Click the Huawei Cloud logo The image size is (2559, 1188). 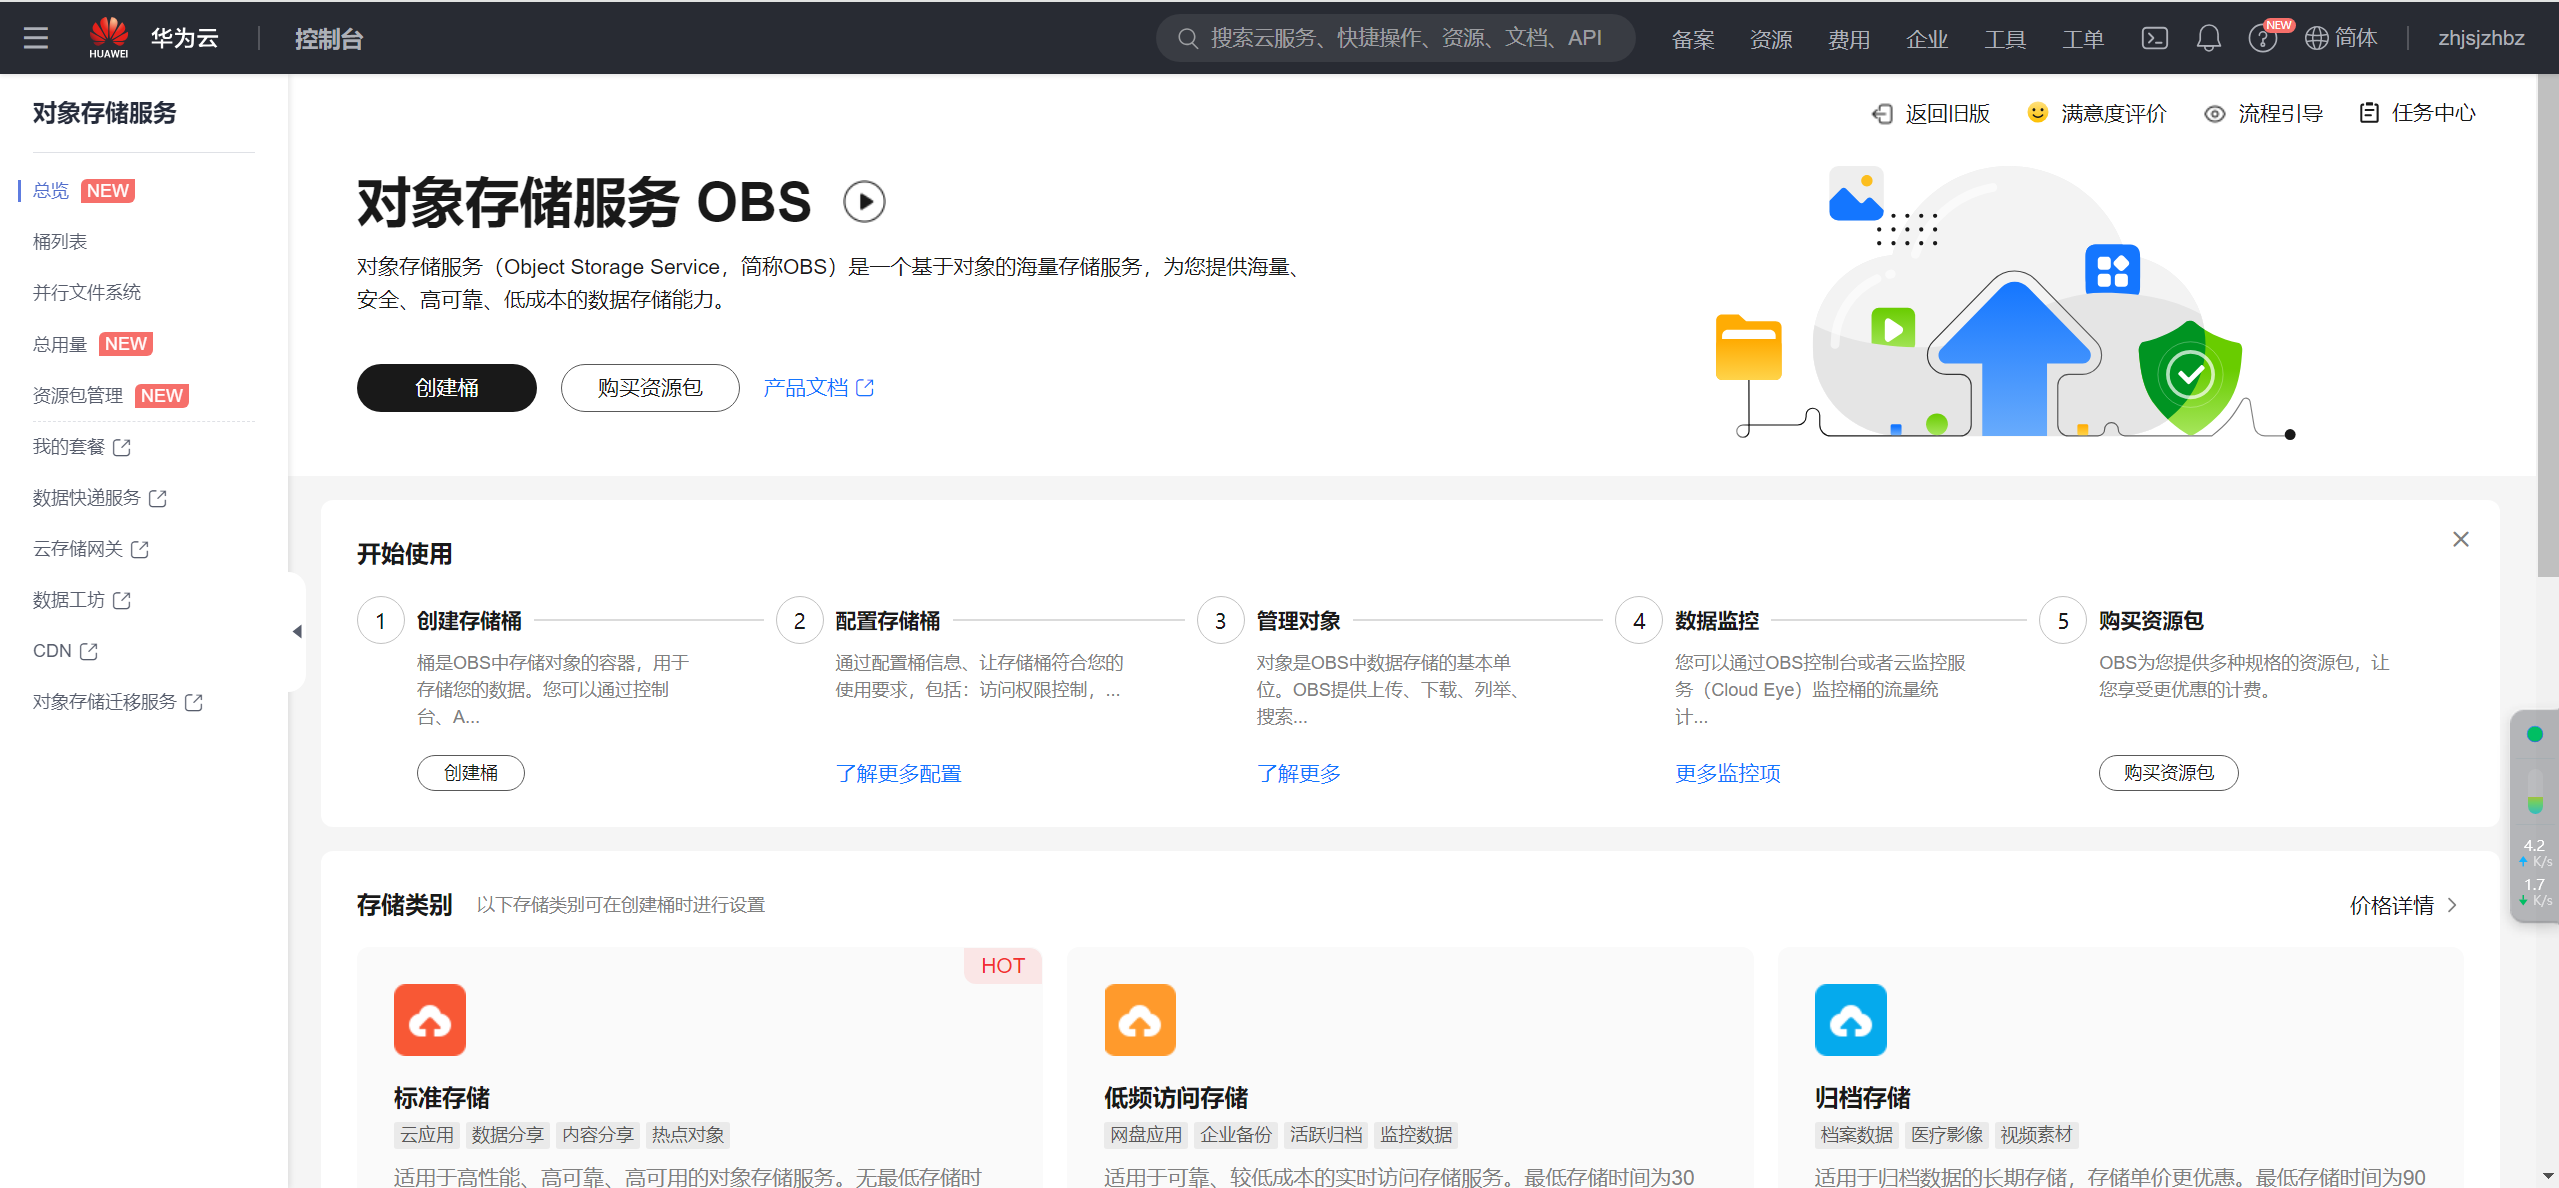coord(109,37)
